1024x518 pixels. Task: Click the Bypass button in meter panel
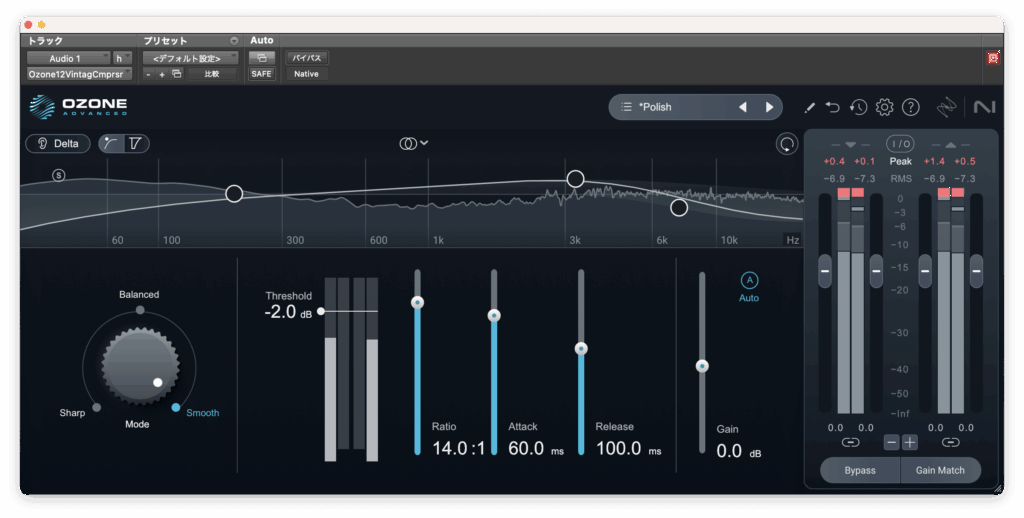(859, 470)
